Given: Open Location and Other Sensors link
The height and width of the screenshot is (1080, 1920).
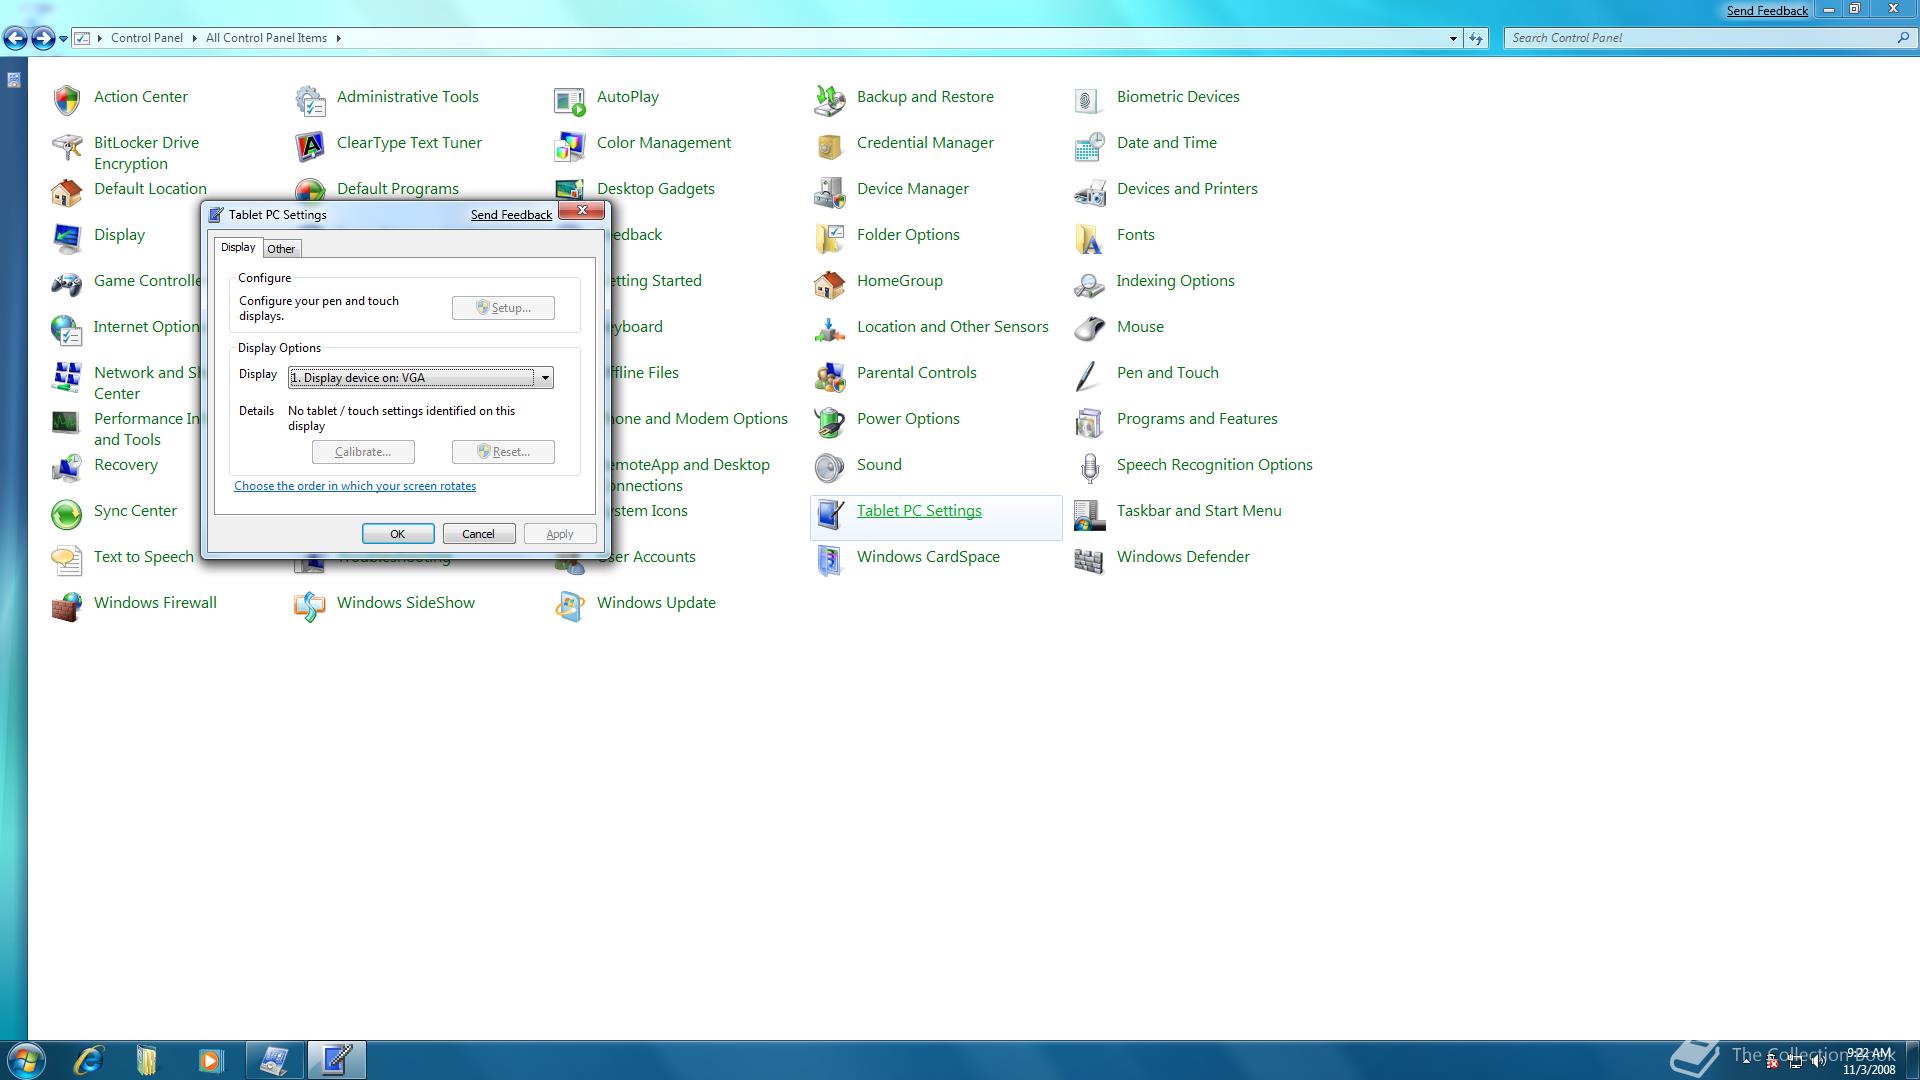Looking at the screenshot, I should 953,327.
